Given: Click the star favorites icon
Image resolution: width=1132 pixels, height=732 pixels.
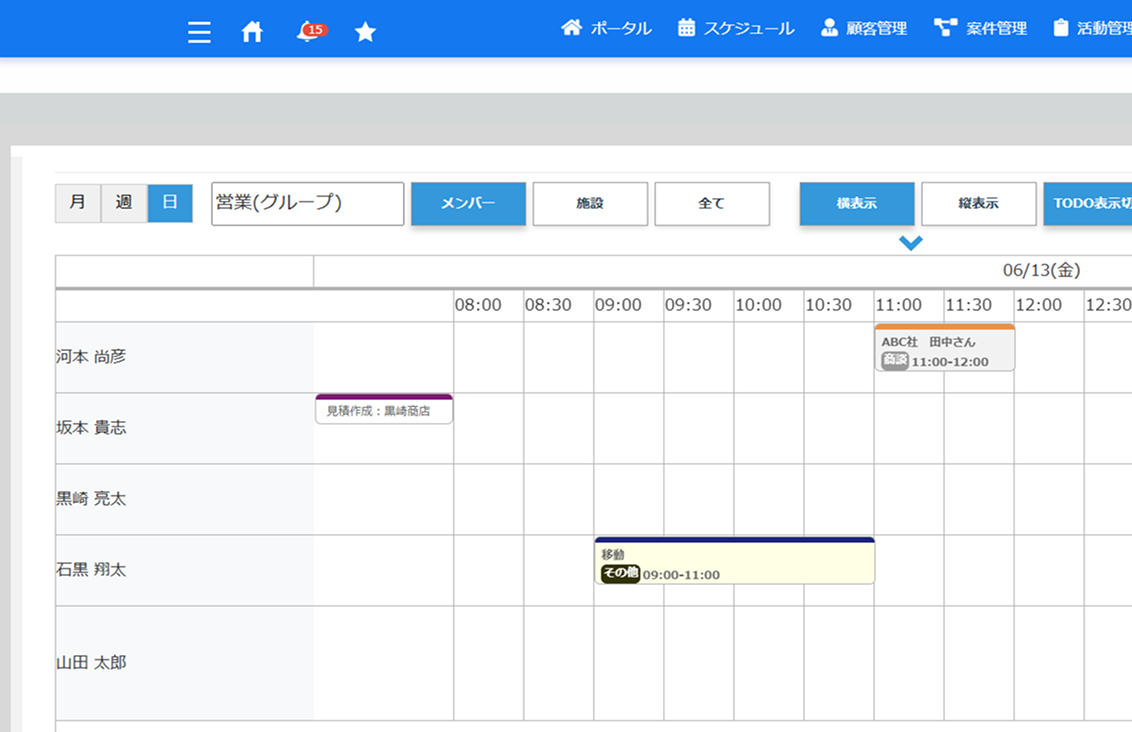Looking at the screenshot, I should click(365, 32).
